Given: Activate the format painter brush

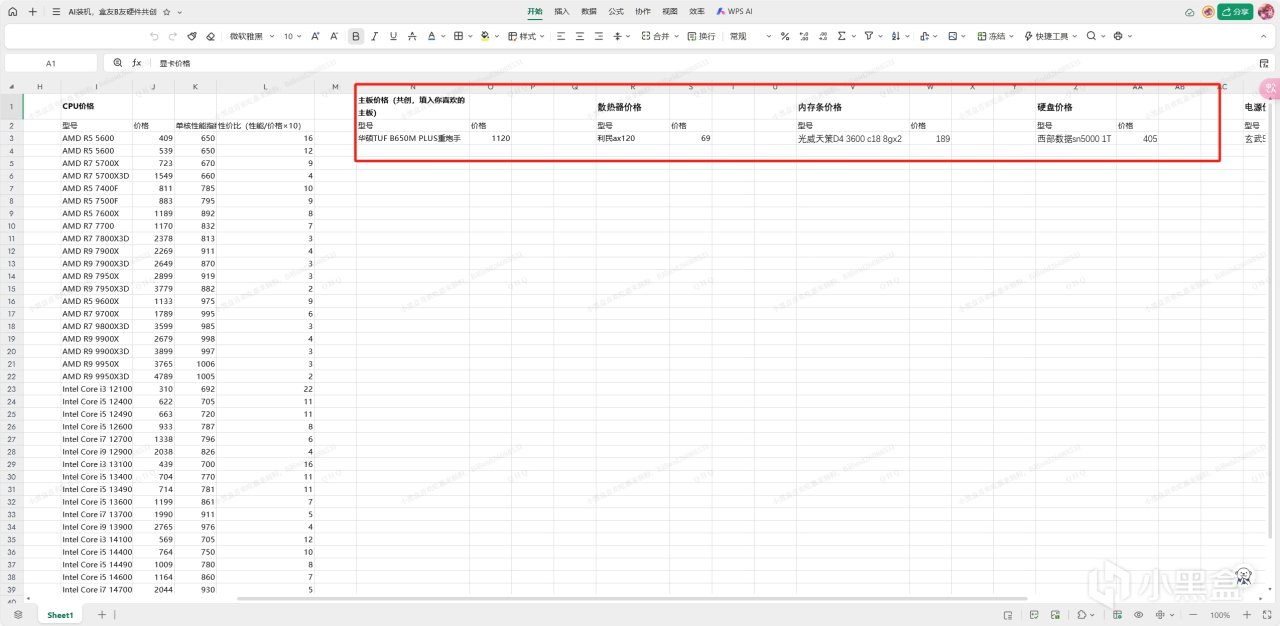Looking at the screenshot, I should click(x=191, y=36).
